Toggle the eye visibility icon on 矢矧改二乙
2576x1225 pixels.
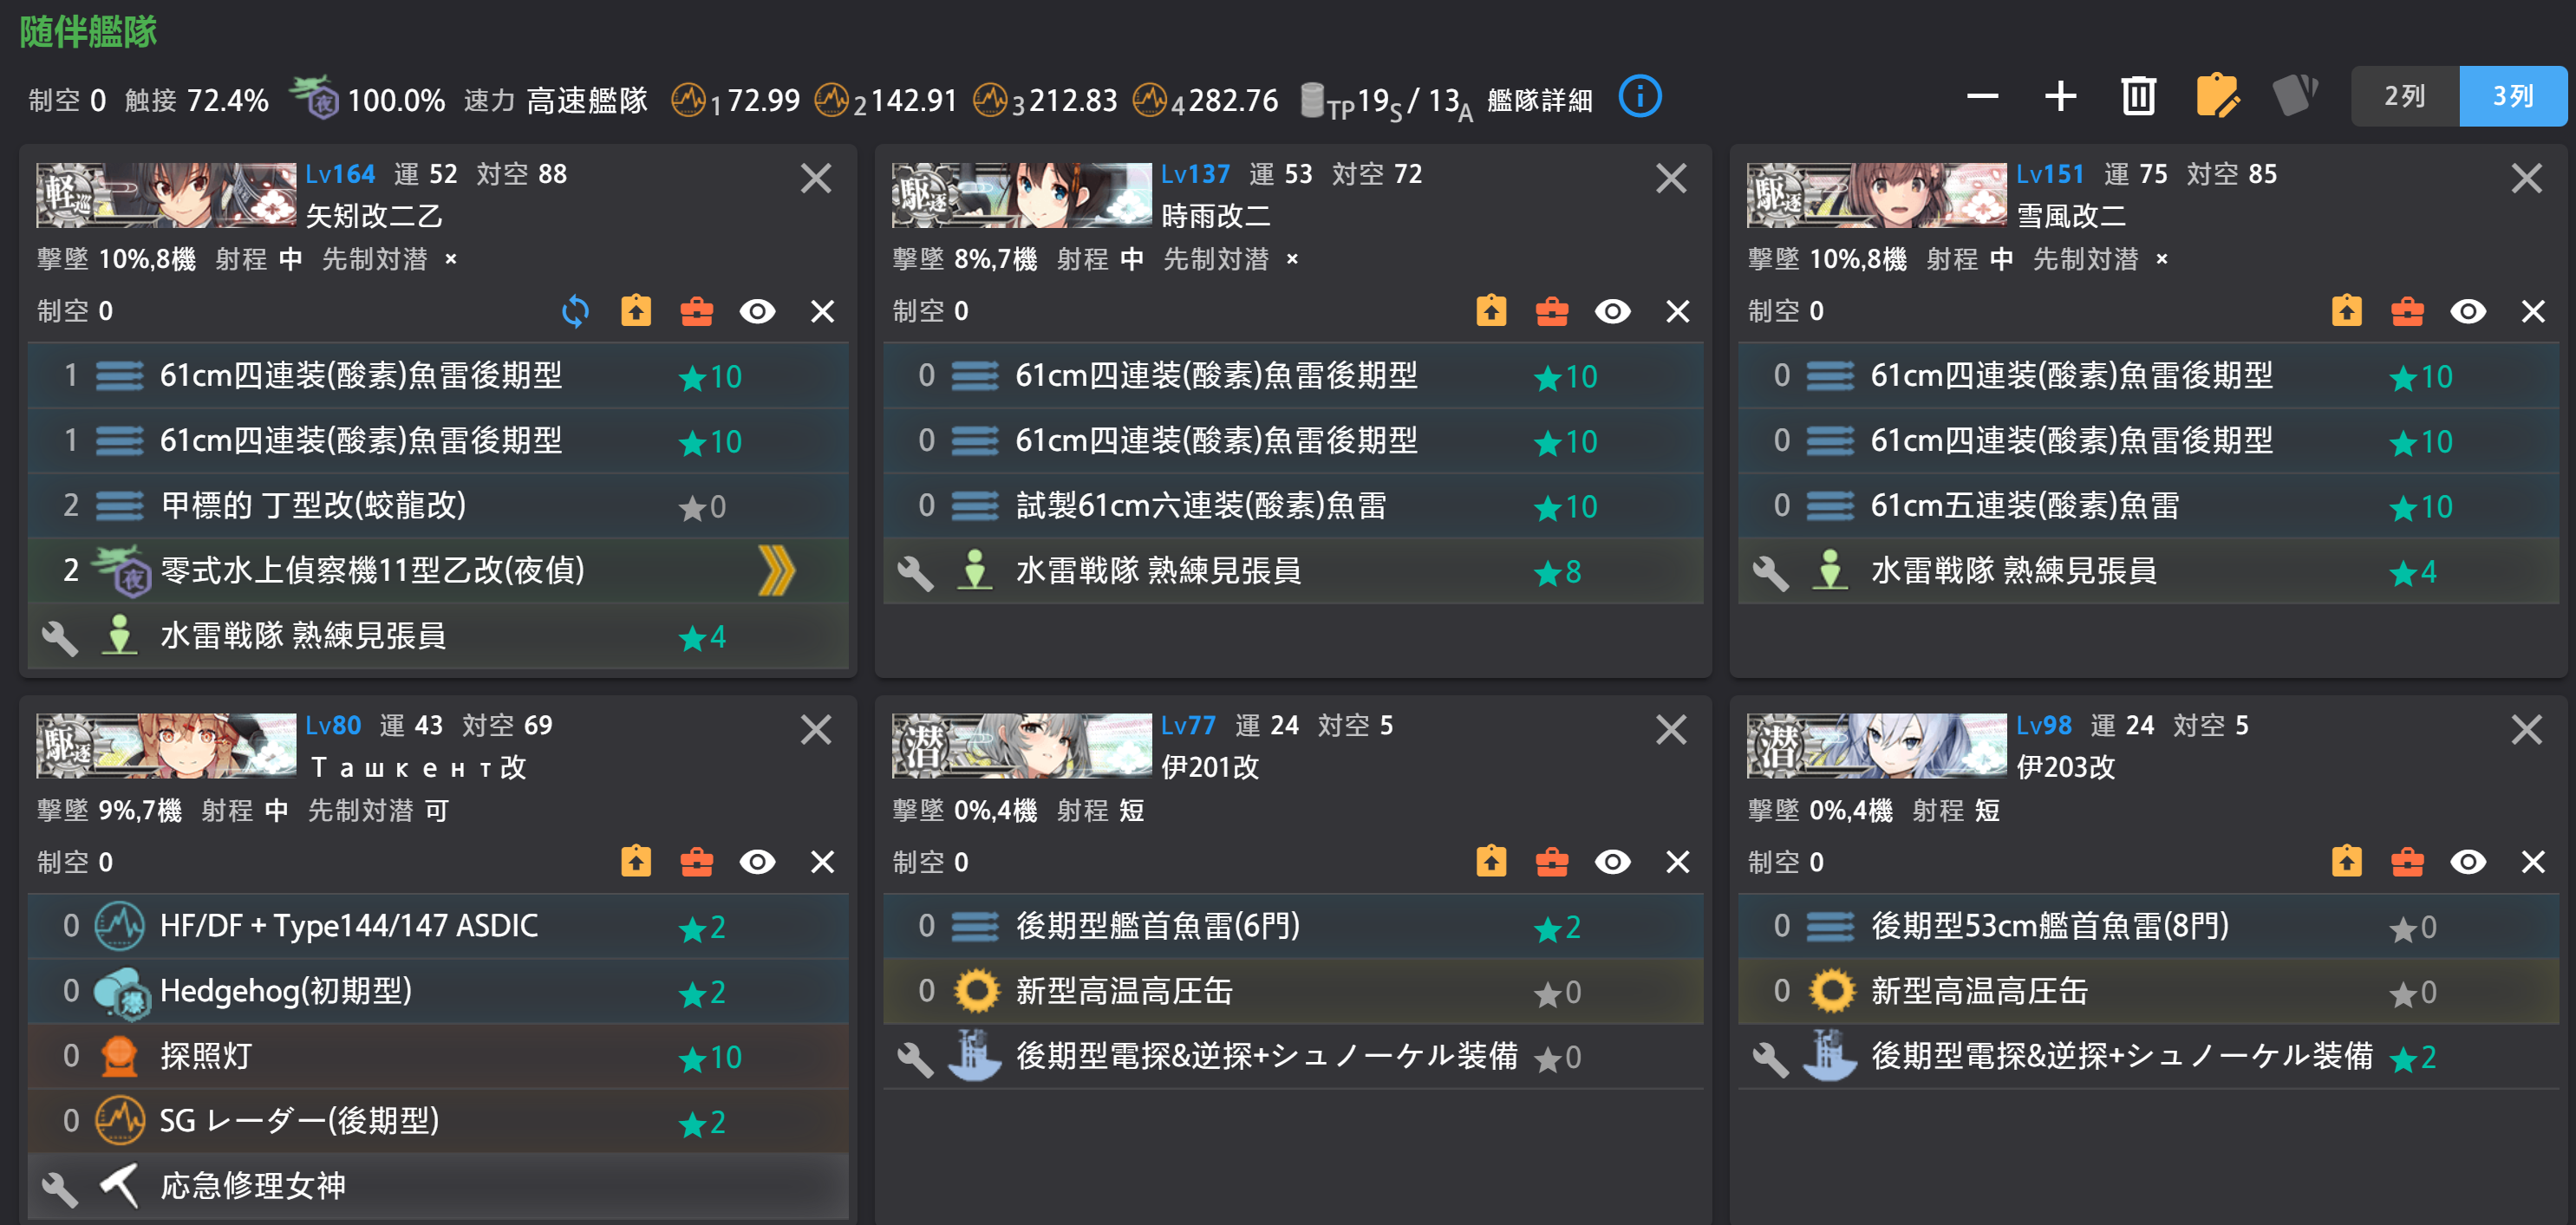pyautogui.click(x=758, y=311)
